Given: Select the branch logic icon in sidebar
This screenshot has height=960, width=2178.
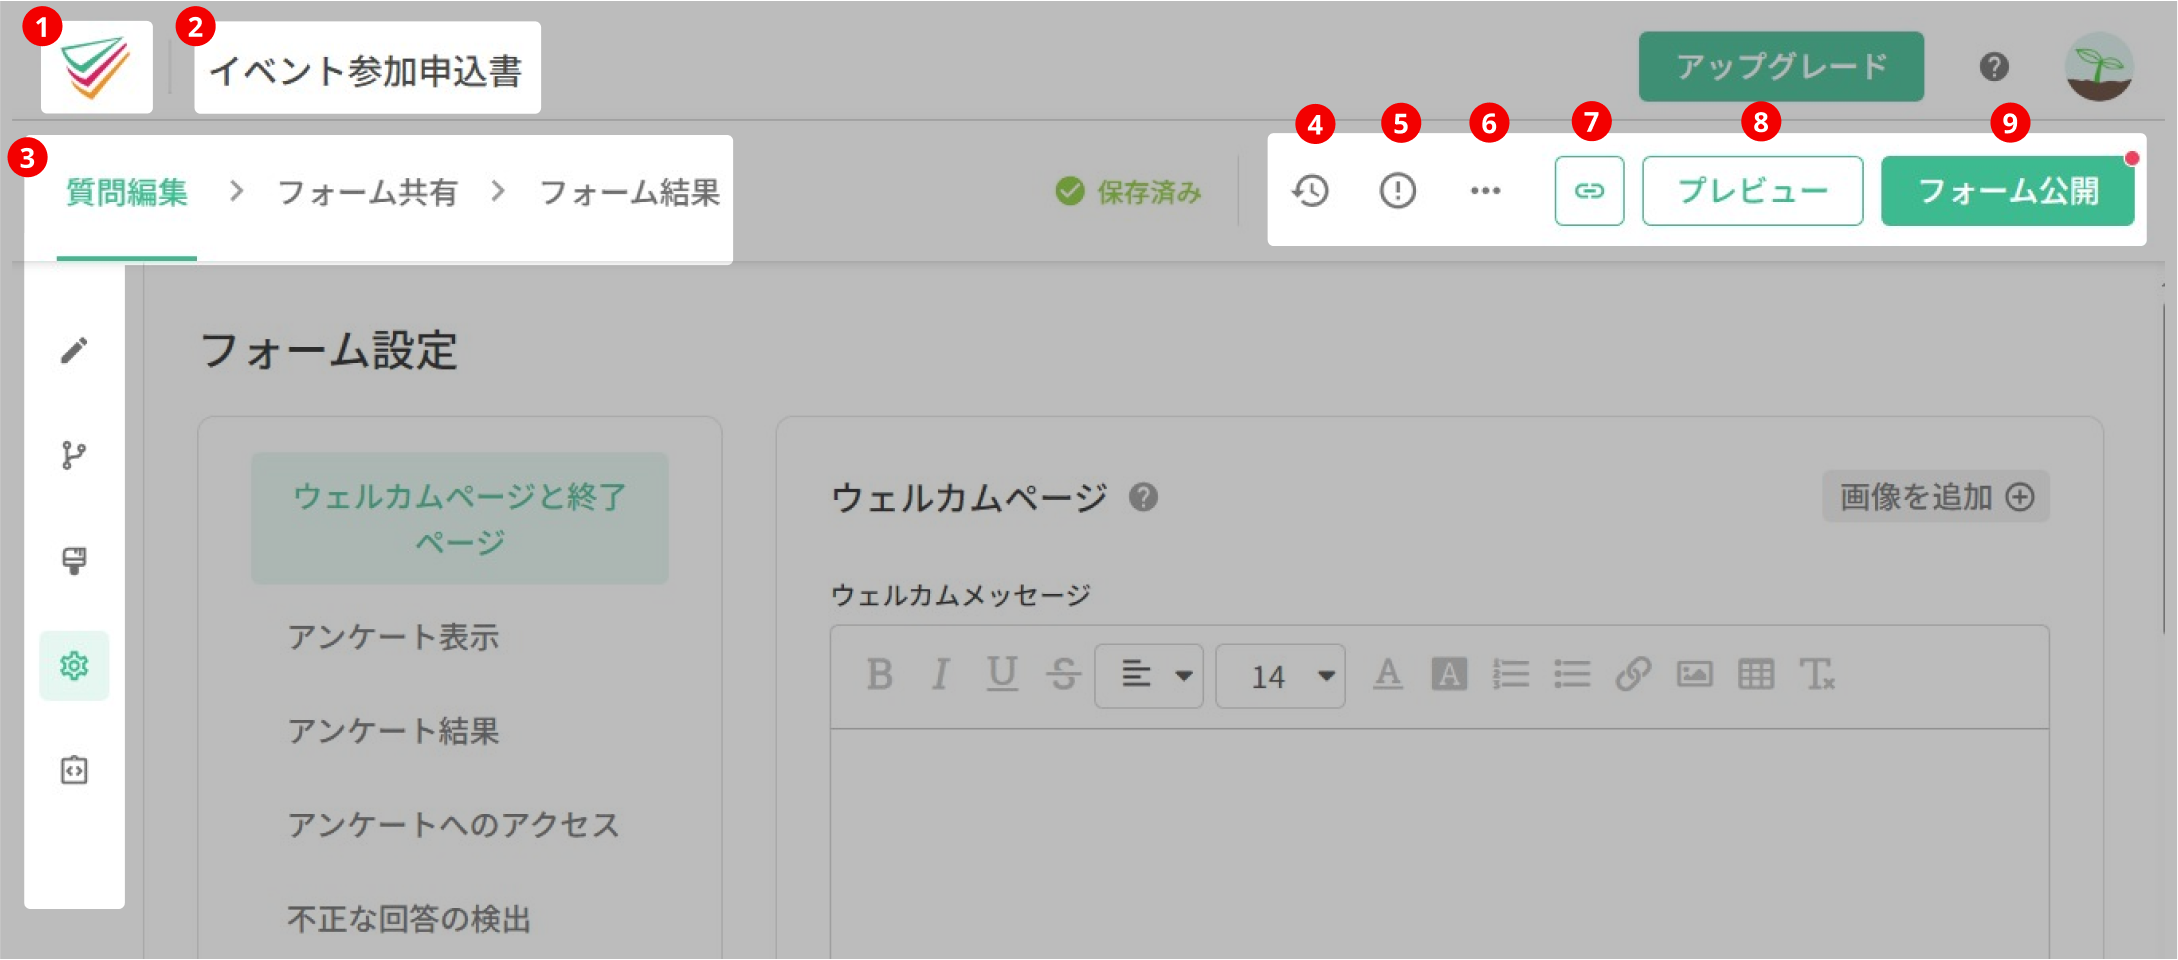Looking at the screenshot, I should click(74, 456).
